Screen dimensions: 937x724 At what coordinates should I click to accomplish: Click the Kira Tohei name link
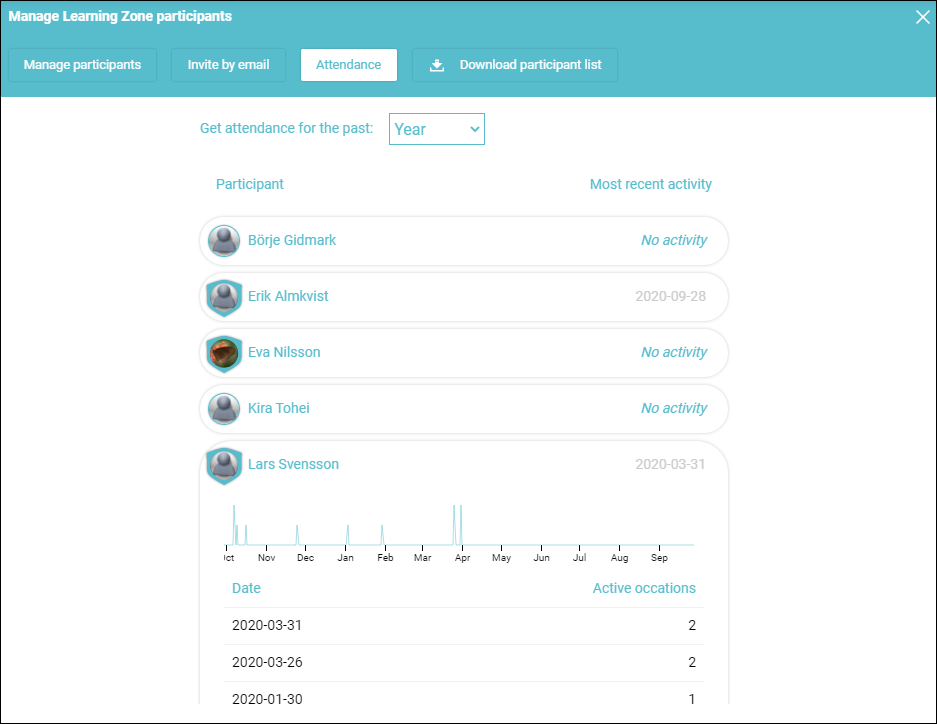tap(279, 409)
